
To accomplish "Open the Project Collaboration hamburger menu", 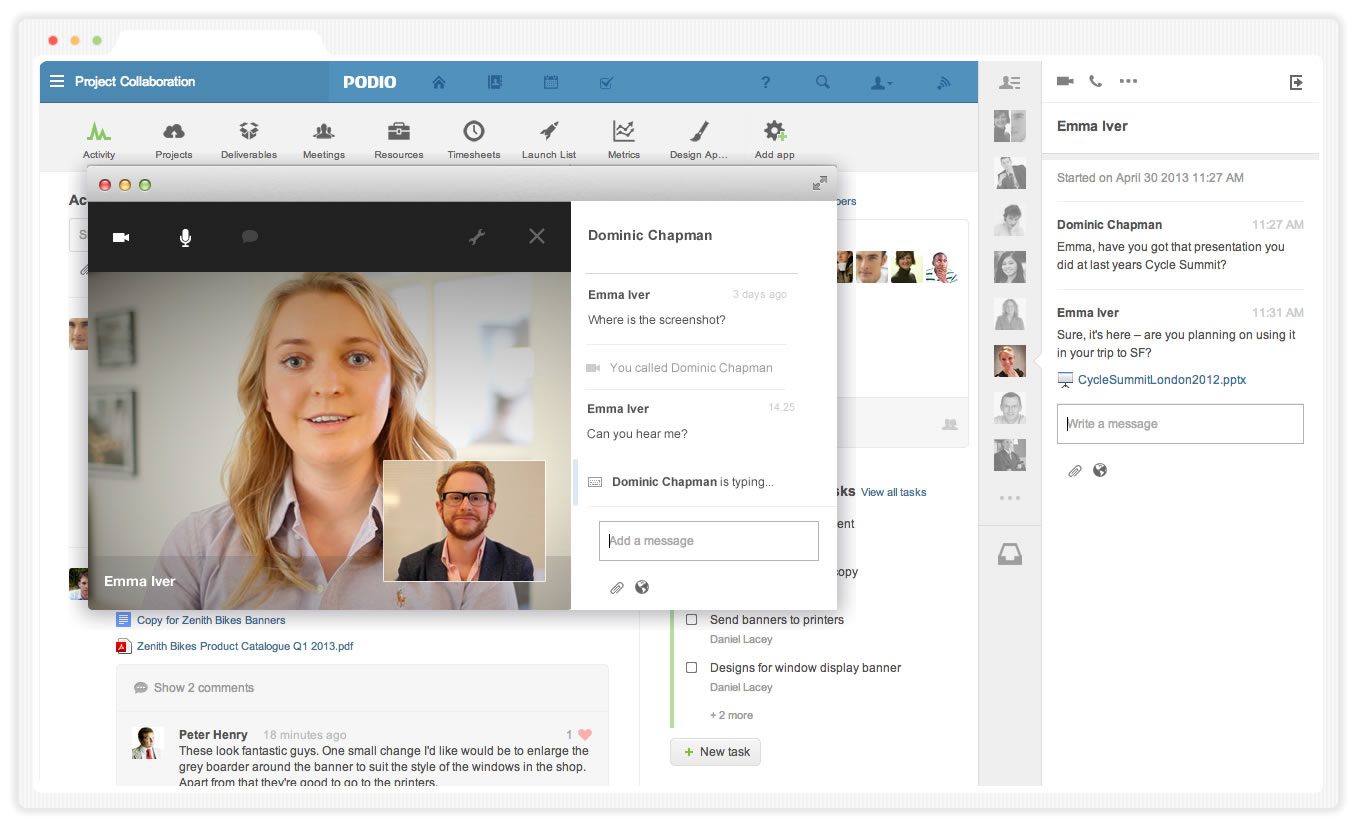I will (x=57, y=82).
